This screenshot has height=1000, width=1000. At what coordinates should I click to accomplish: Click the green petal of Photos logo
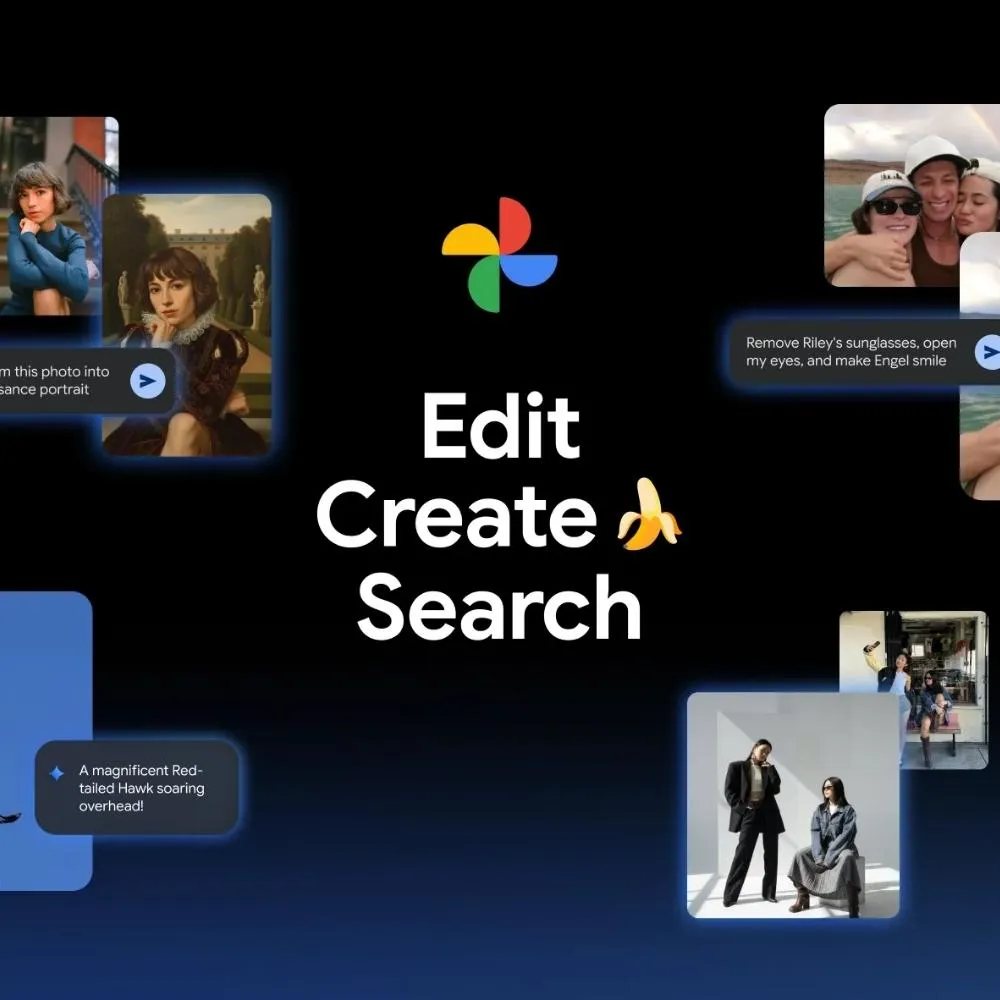(x=485, y=284)
